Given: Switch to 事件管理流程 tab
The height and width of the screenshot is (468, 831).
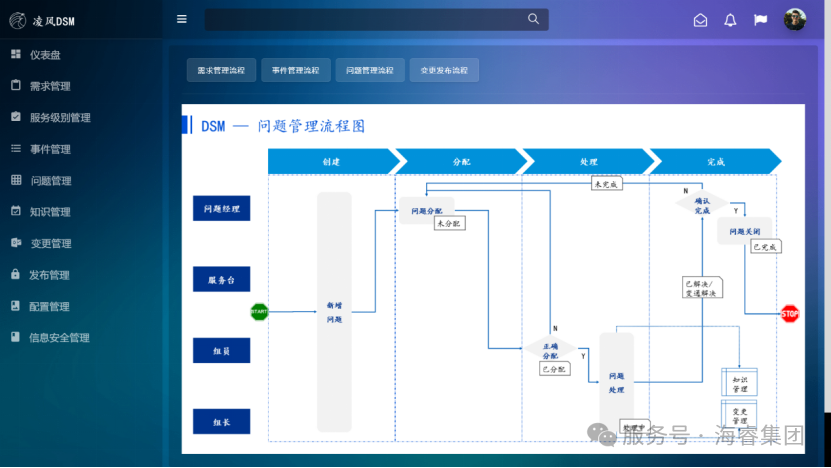Looking at the screenshot, I should tap(296, 70).
